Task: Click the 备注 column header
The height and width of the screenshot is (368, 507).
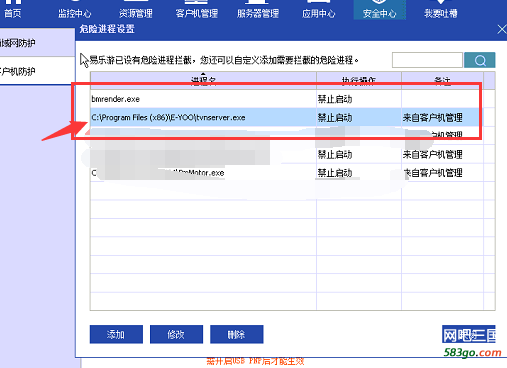Action: pos(442,80)
